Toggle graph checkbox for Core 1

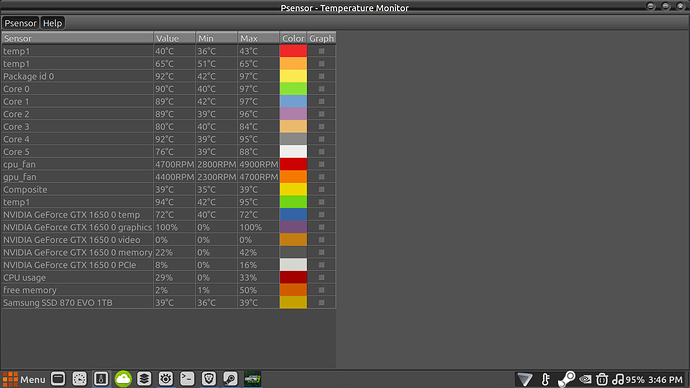(322, 101)
